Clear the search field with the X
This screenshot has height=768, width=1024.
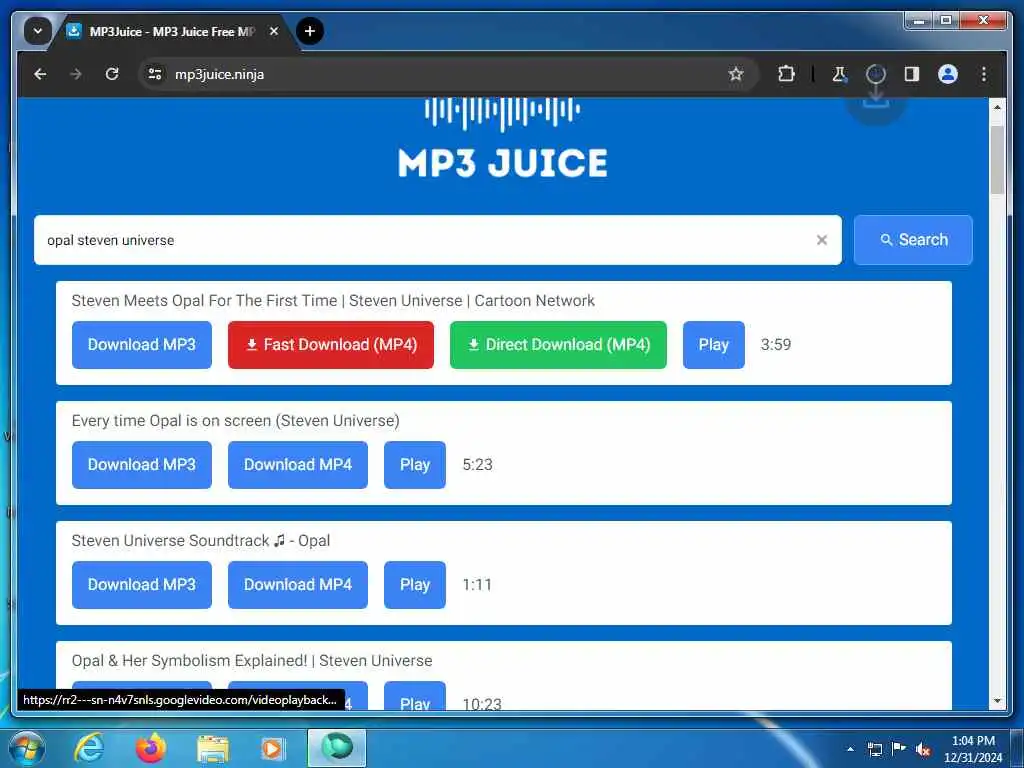coord(822,240)
